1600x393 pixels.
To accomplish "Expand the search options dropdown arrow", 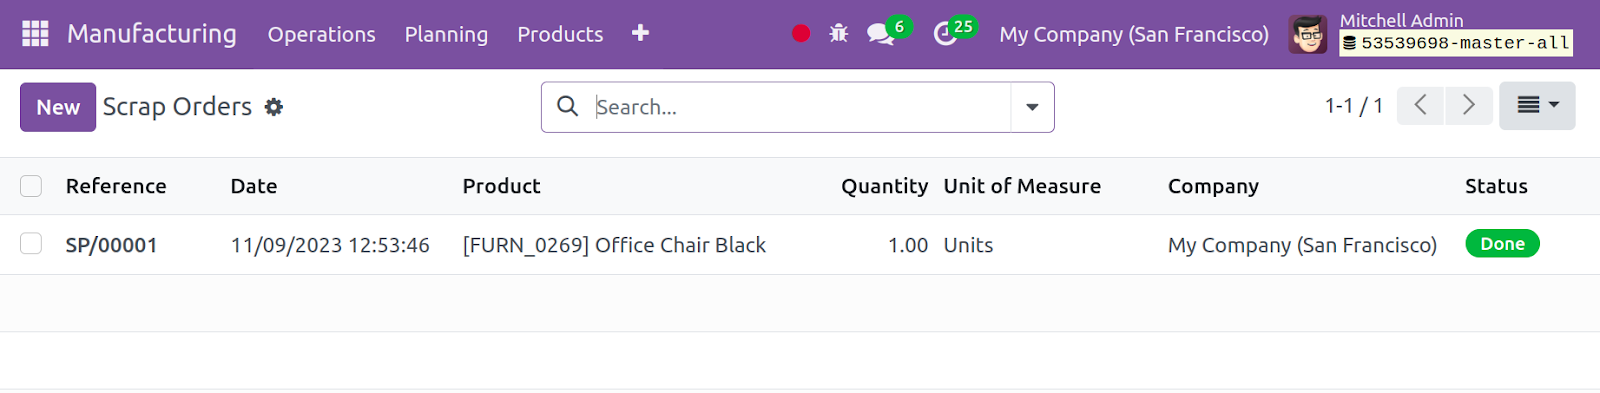I will [1032, 107].
